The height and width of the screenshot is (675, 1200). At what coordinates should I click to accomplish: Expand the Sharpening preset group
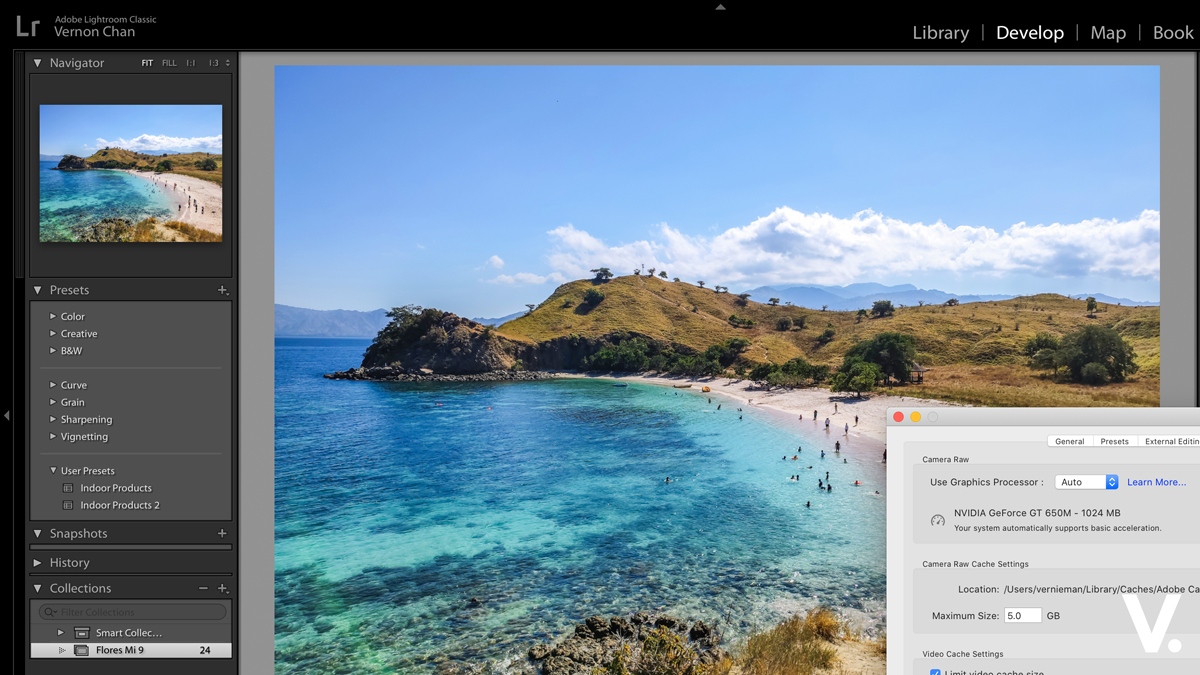point(53,419)
